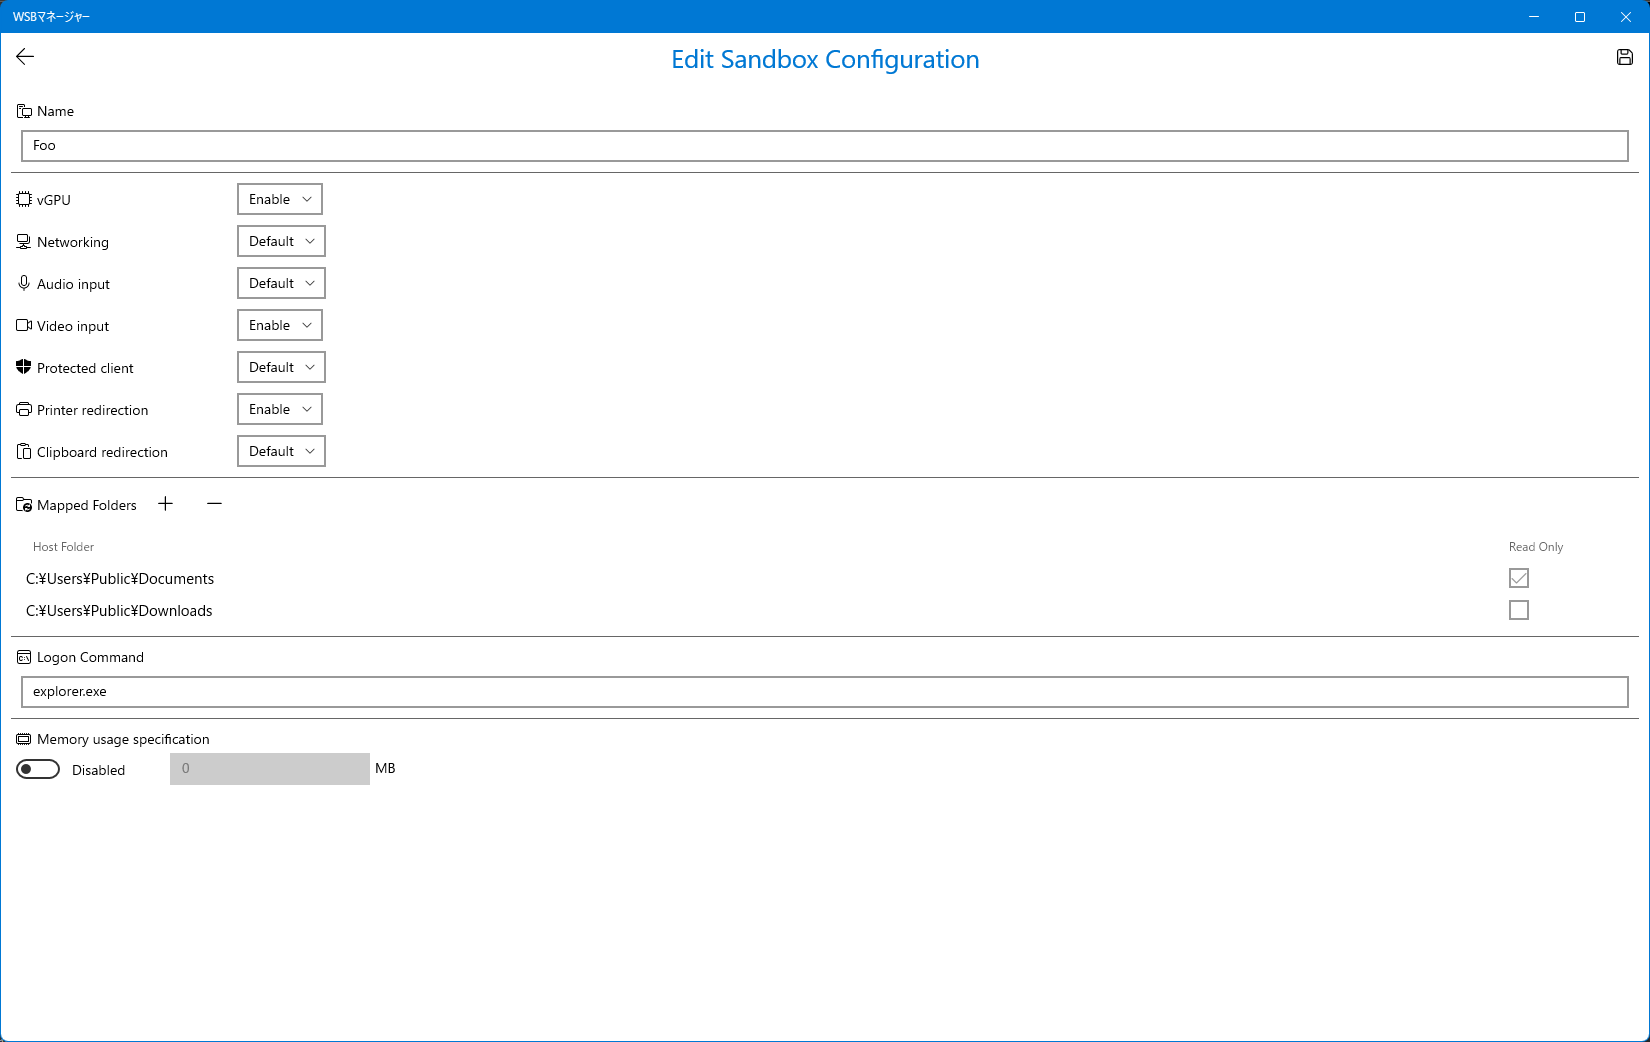Click the Name input field
The height and width of the screenshot is (1042, 1650).
click(825, 146)
